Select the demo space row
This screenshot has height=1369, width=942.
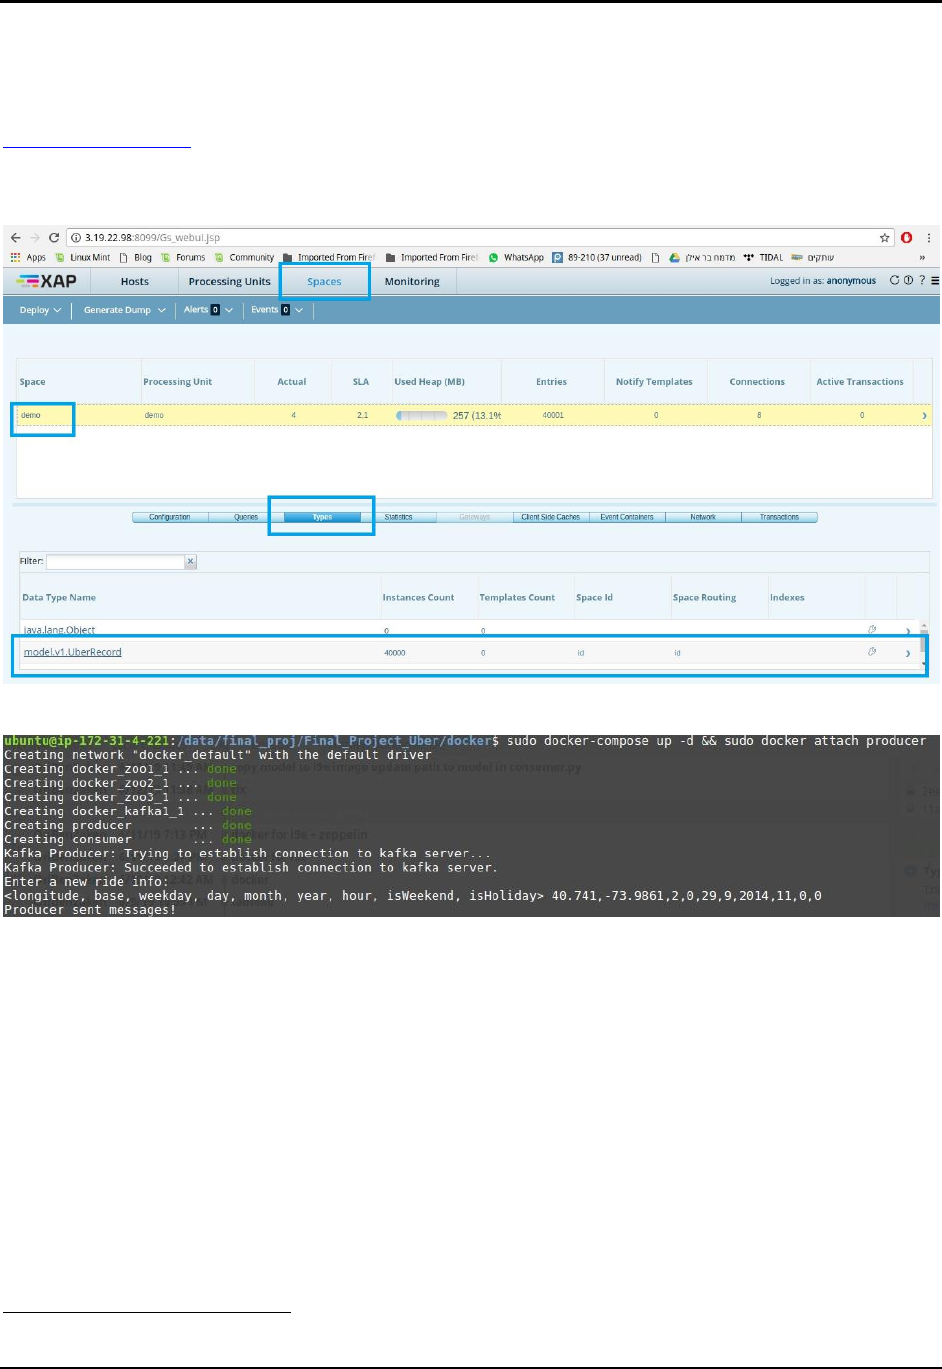(x=474, y=415)
